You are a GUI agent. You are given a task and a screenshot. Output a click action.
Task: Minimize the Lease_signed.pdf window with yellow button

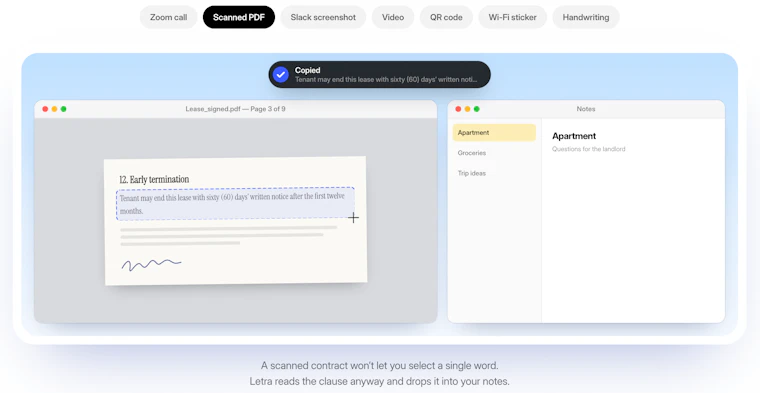[54, 109]
